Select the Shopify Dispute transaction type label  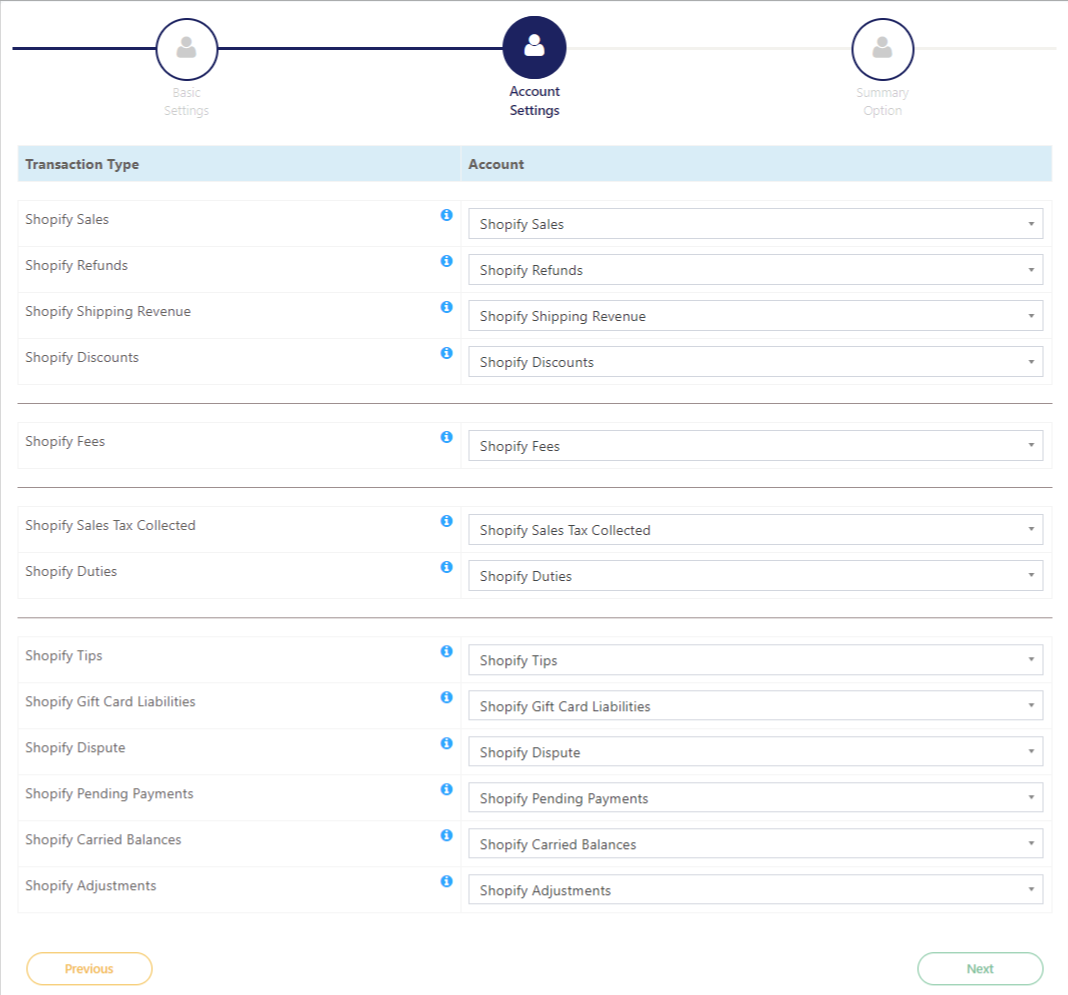coord(75,748)
